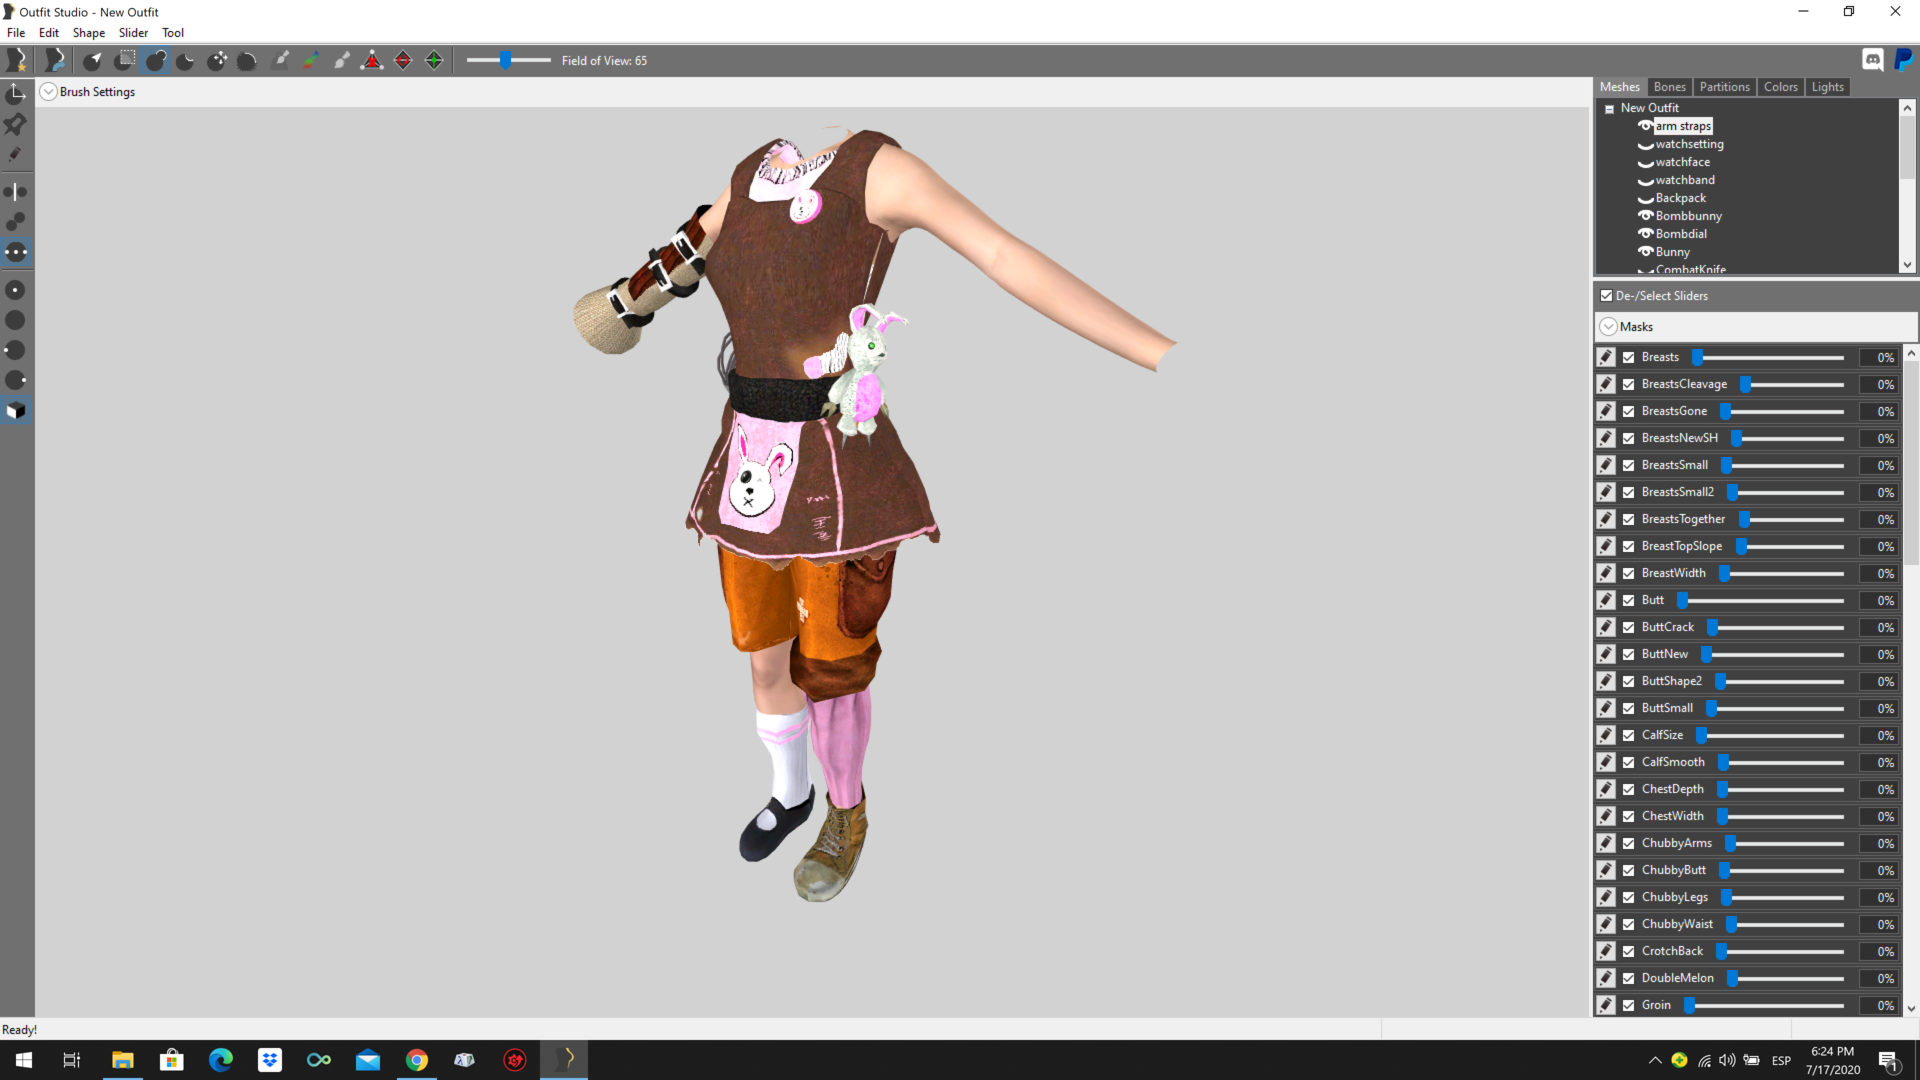Toggle the Transform tool with axes icon
Image resolution: width=1920 pixels, height=1080 pixels.
click(x=16, y=94)
